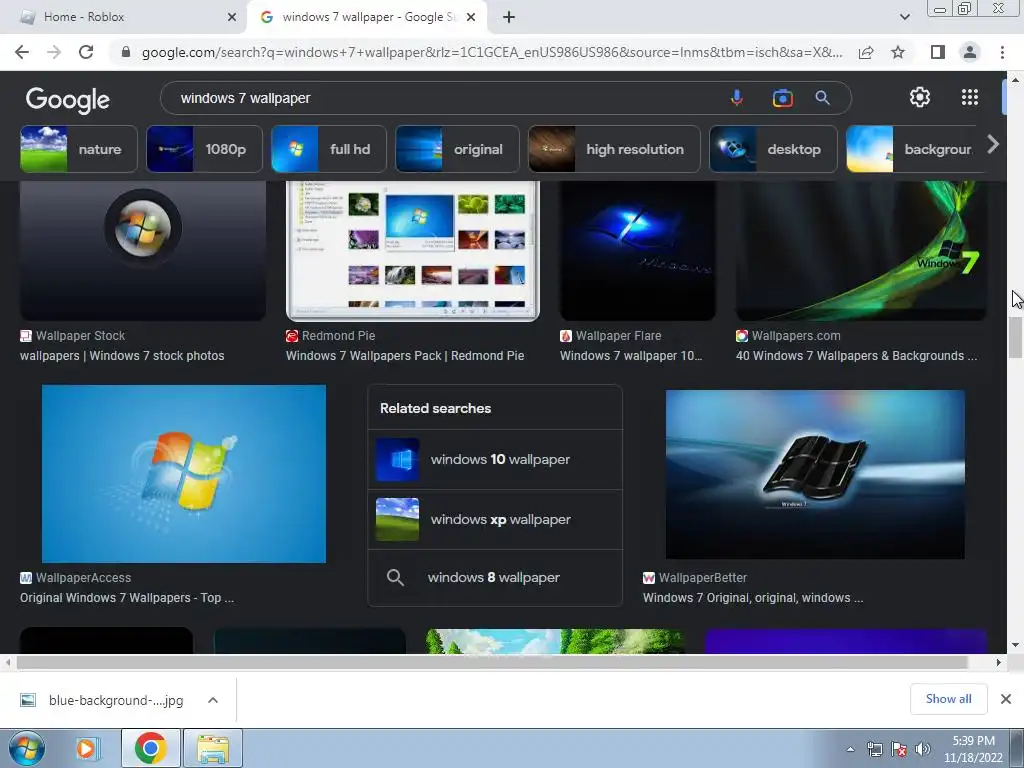
Task: View site security lock info
Action: tap(126, 52)
